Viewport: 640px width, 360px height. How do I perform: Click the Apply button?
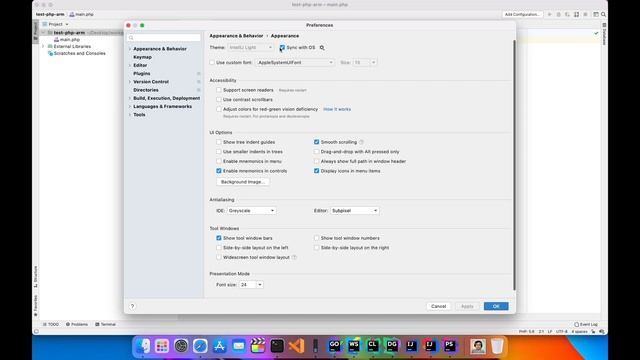tap(467, 306)
